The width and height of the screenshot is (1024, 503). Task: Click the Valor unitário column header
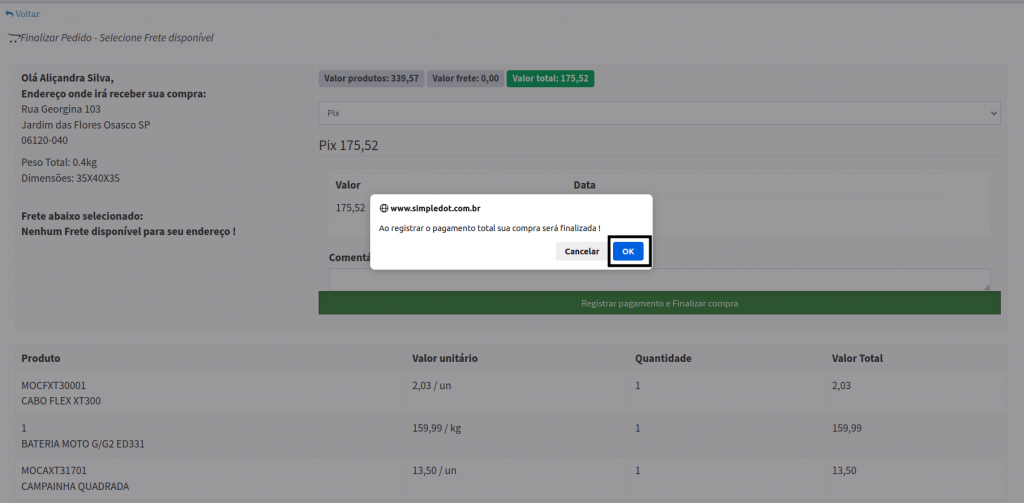pos(444,358)
